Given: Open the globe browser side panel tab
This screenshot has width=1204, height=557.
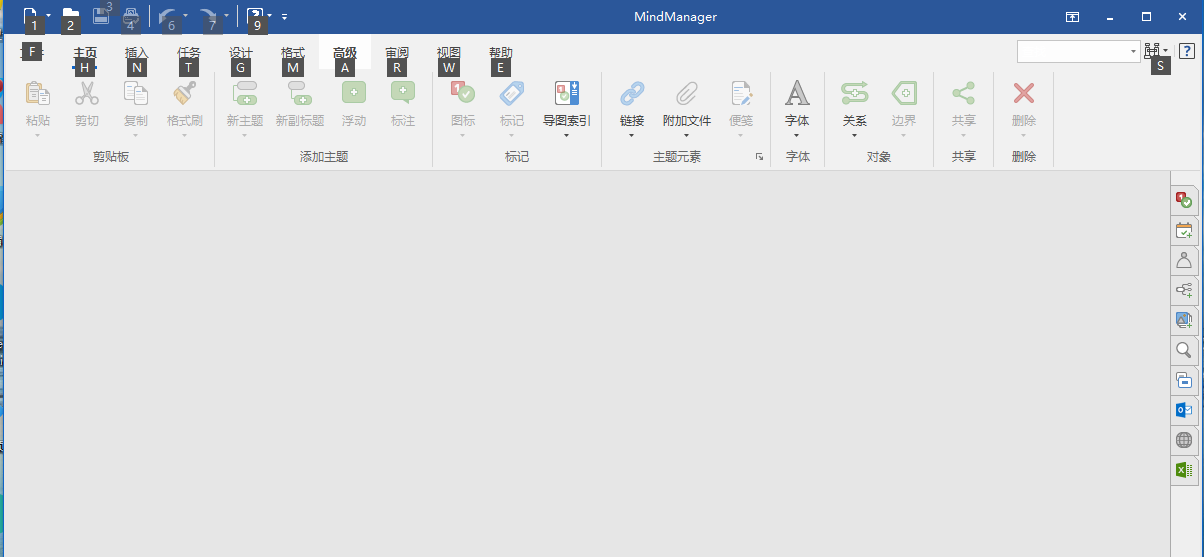Looking at the screenshot, I should click(1184, 440).
